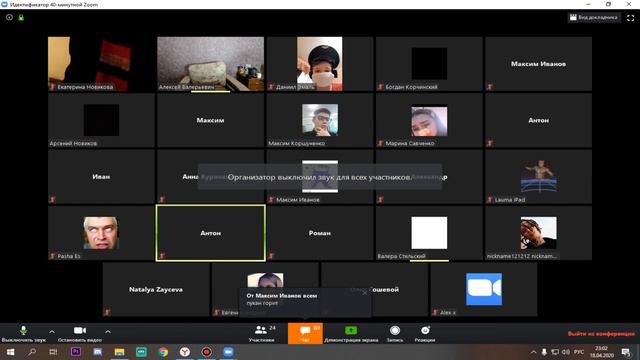Select Екатерина Новикова video tile

pyautogui.click(x=101, y=64)
